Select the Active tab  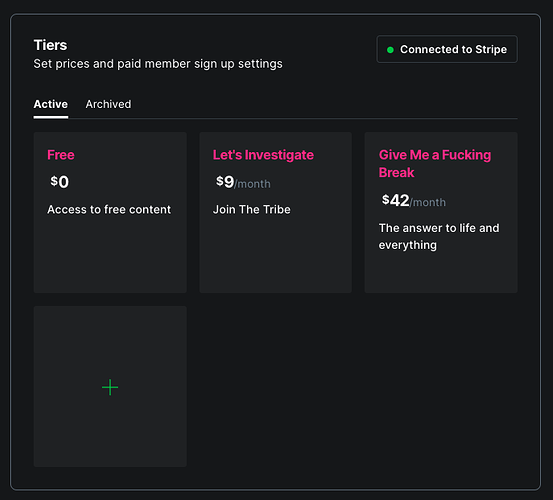(51, 104)
